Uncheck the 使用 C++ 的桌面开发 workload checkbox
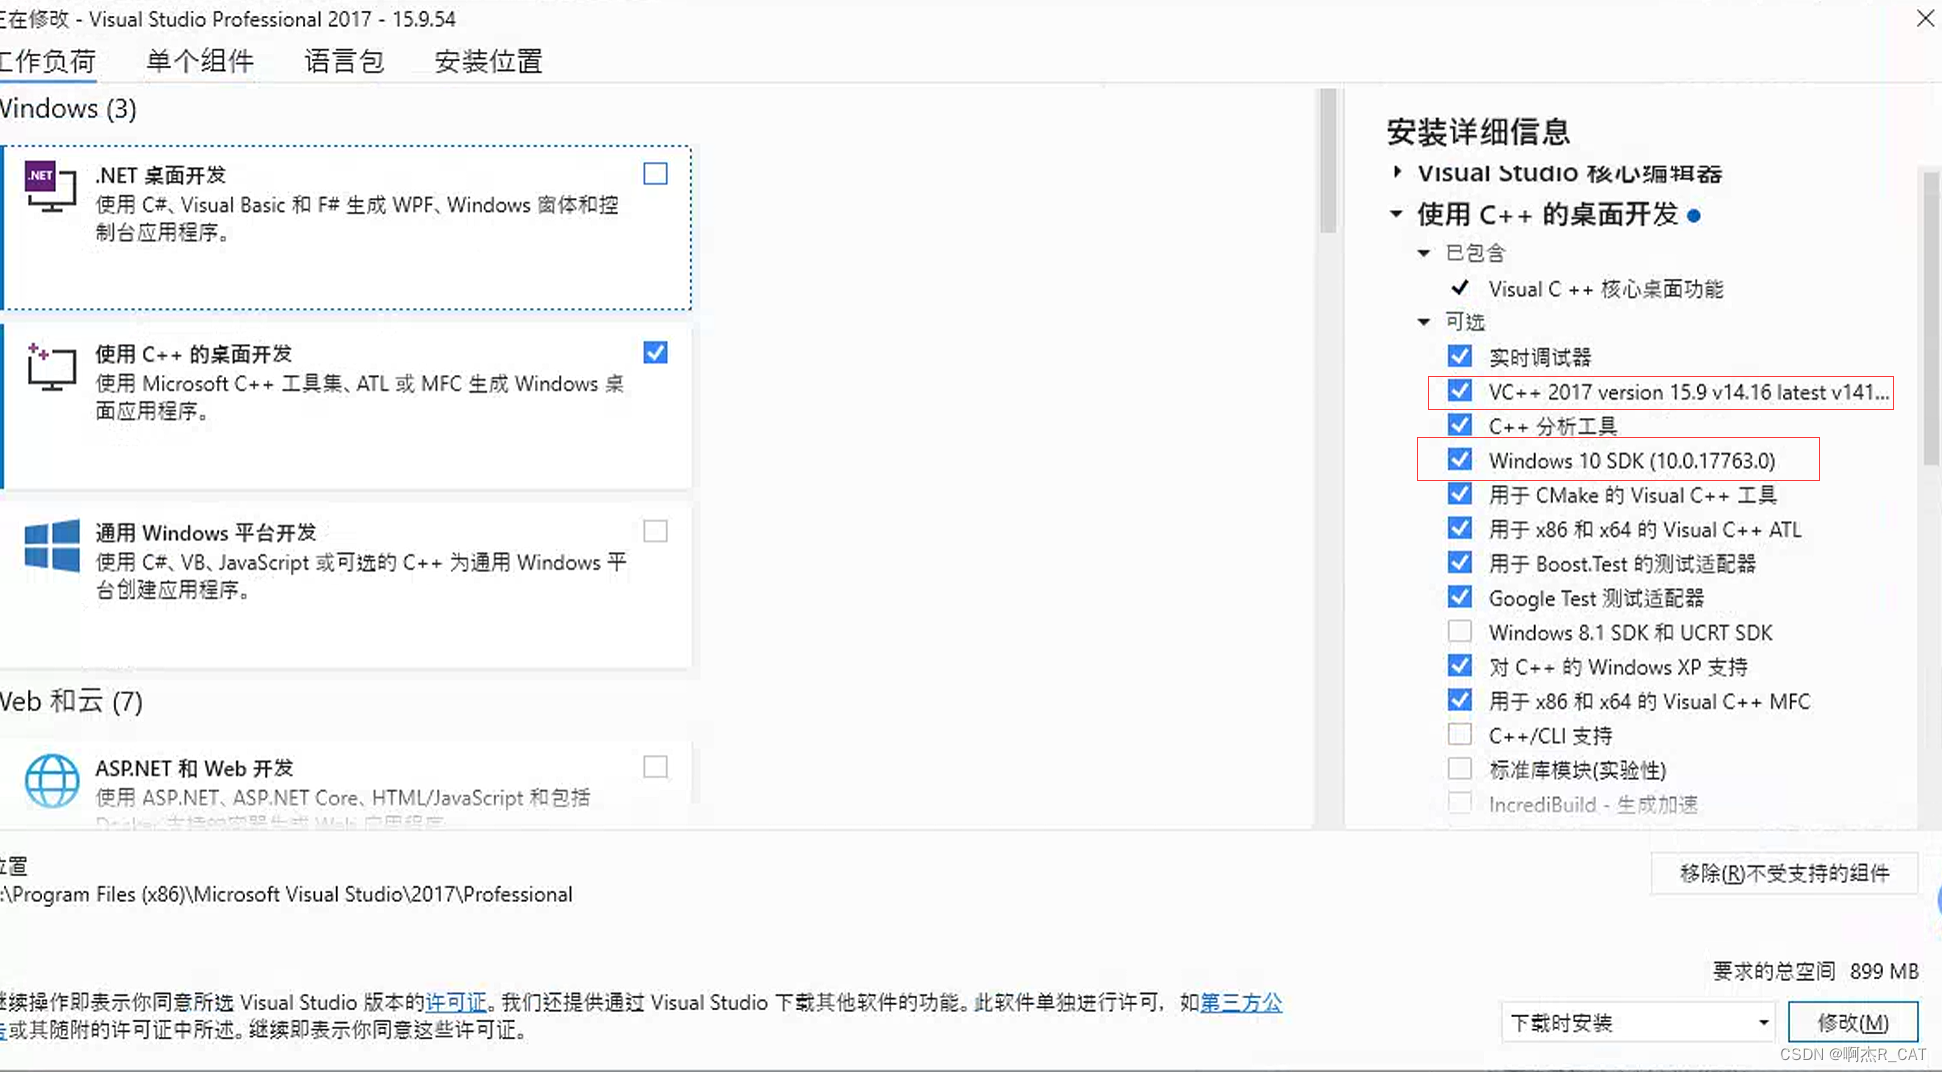 click(x=655, y=352)
